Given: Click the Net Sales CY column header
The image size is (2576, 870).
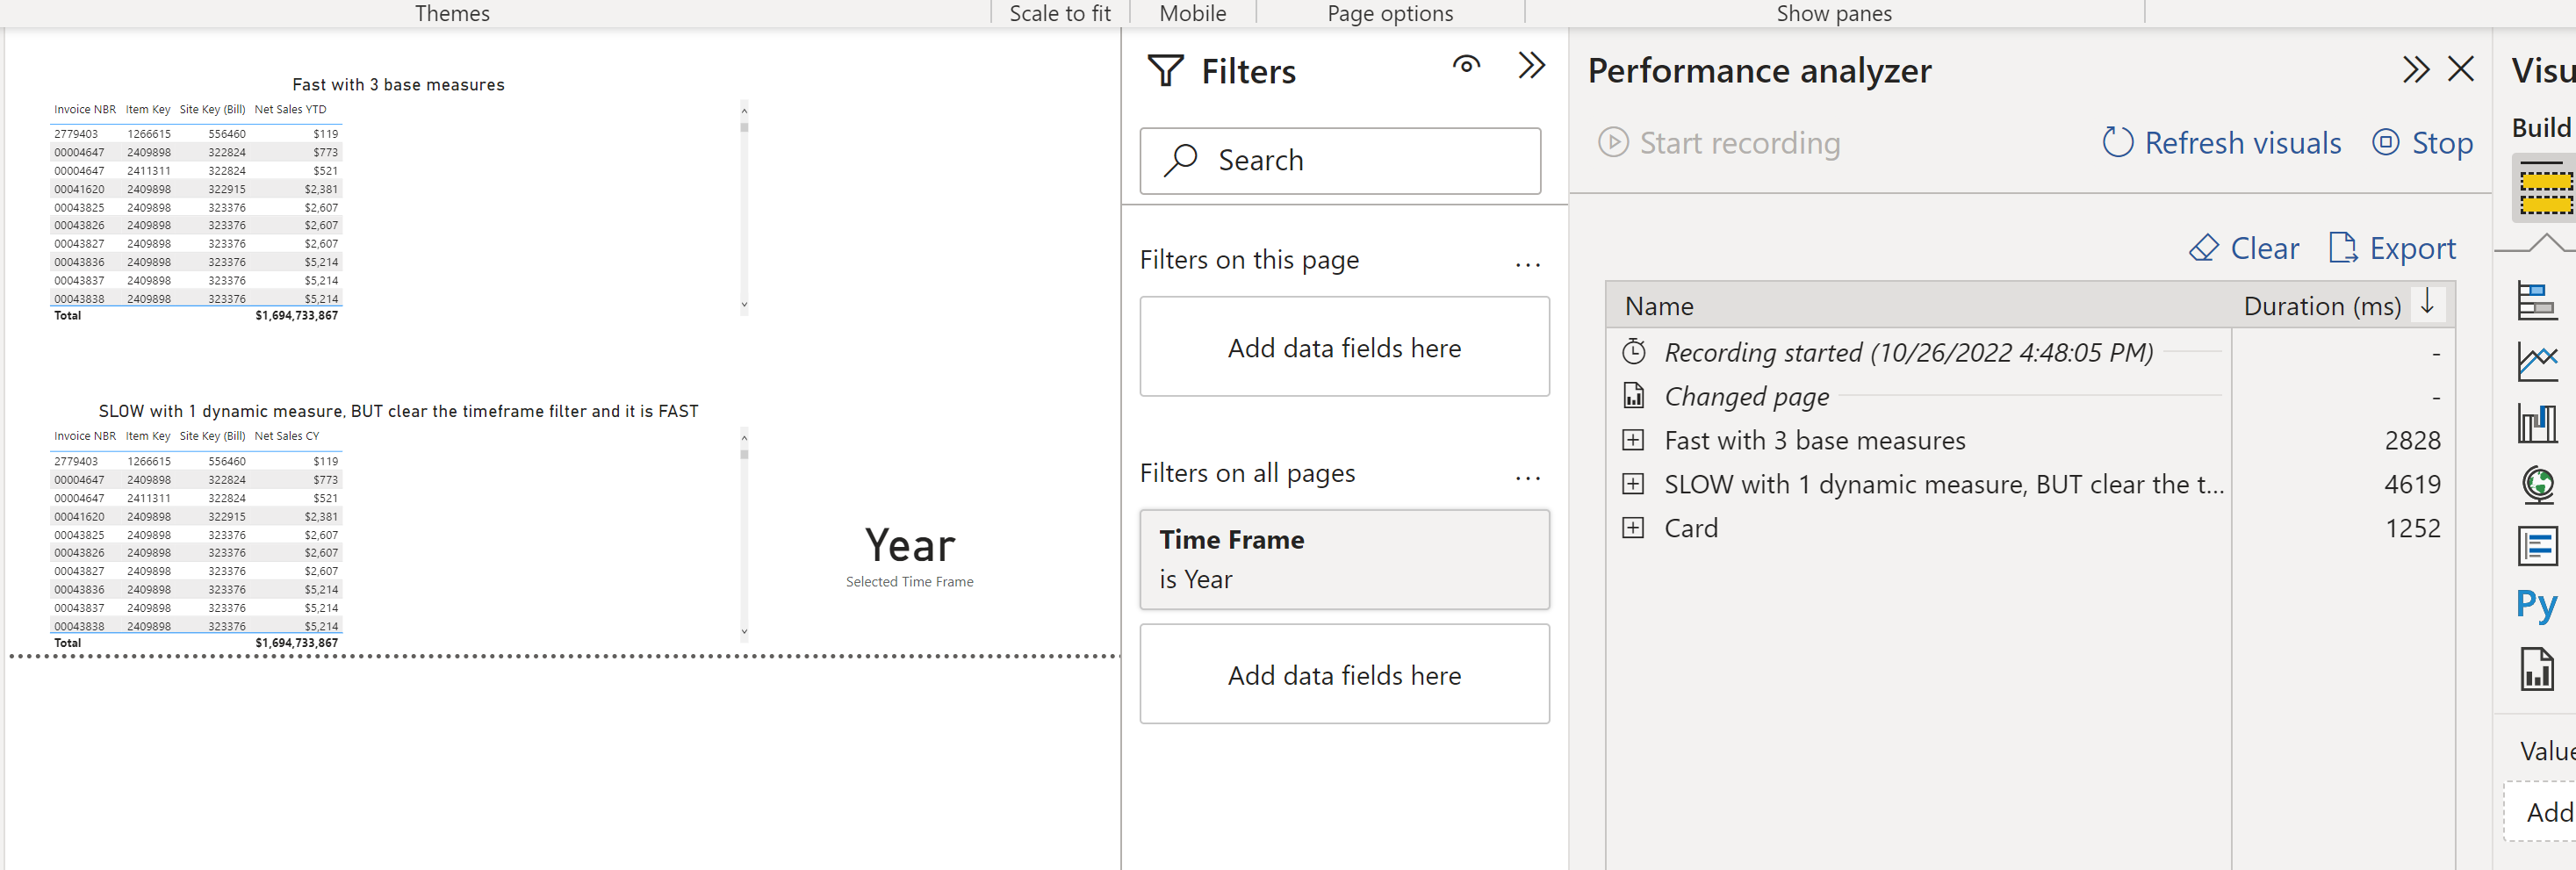Looking at the screenshot, I should 287,436.
